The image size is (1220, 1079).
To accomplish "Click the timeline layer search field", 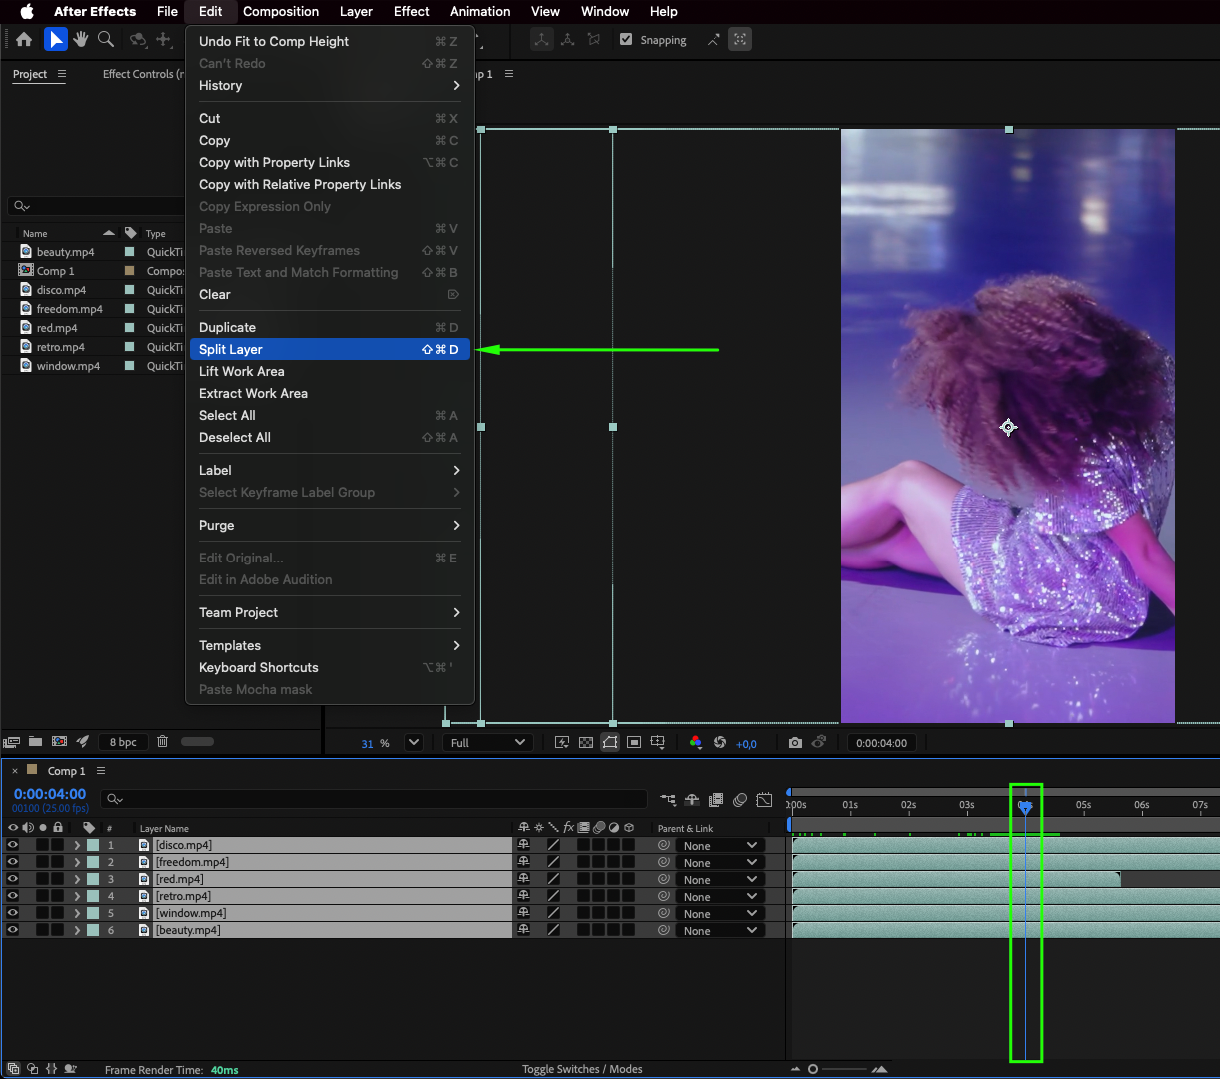I will (375, 799).
